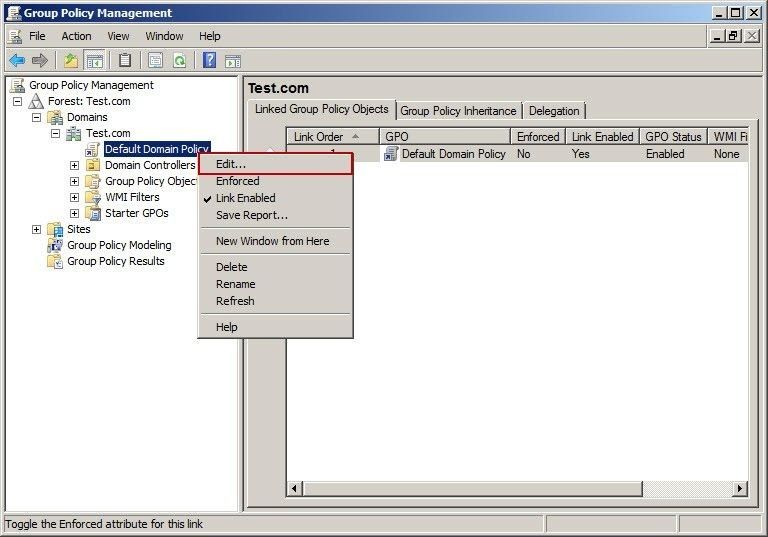The image size is (768, 537).
Task: Click Refresh in the context menu
Action: tap(275, 301)
